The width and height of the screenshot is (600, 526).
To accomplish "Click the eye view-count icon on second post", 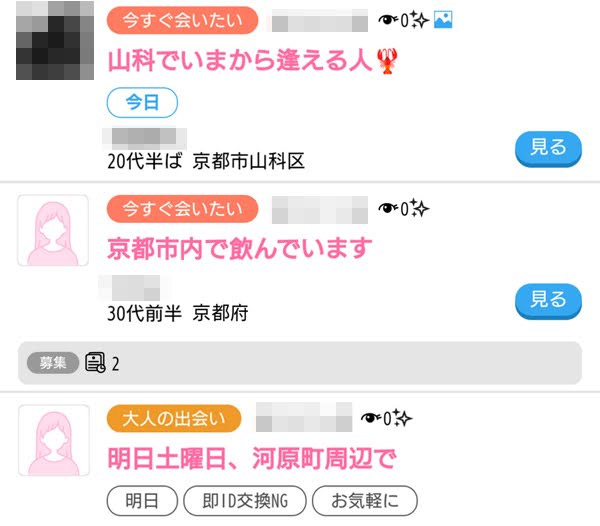I will pos(388,208).
